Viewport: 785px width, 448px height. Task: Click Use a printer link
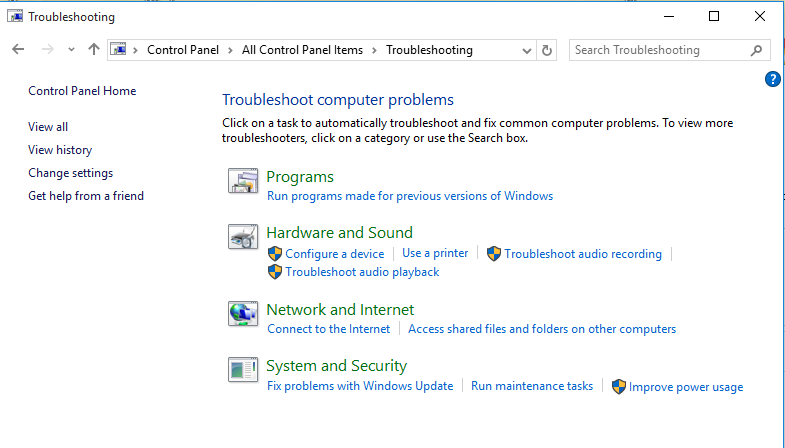point(435,253)
